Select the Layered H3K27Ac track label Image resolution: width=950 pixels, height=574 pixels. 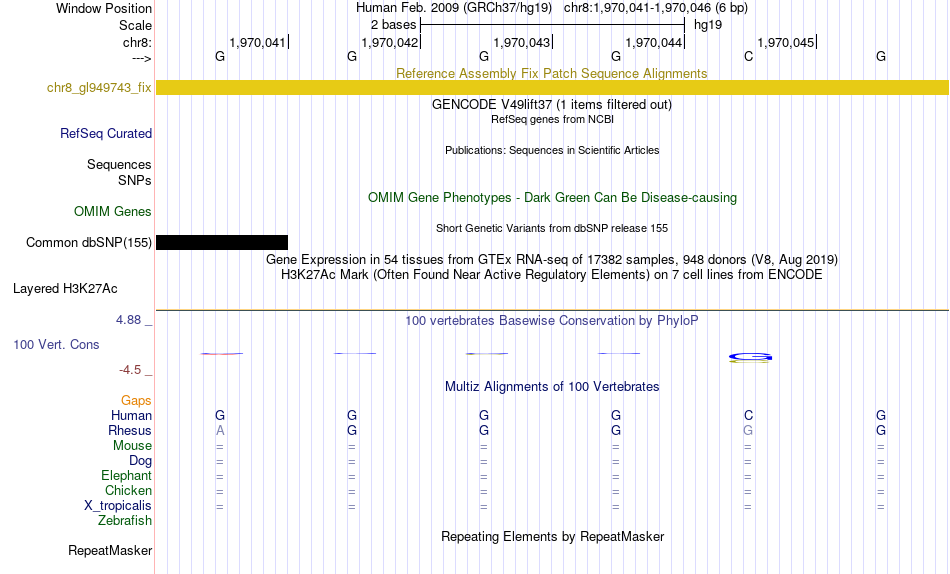tap(65, 289)
